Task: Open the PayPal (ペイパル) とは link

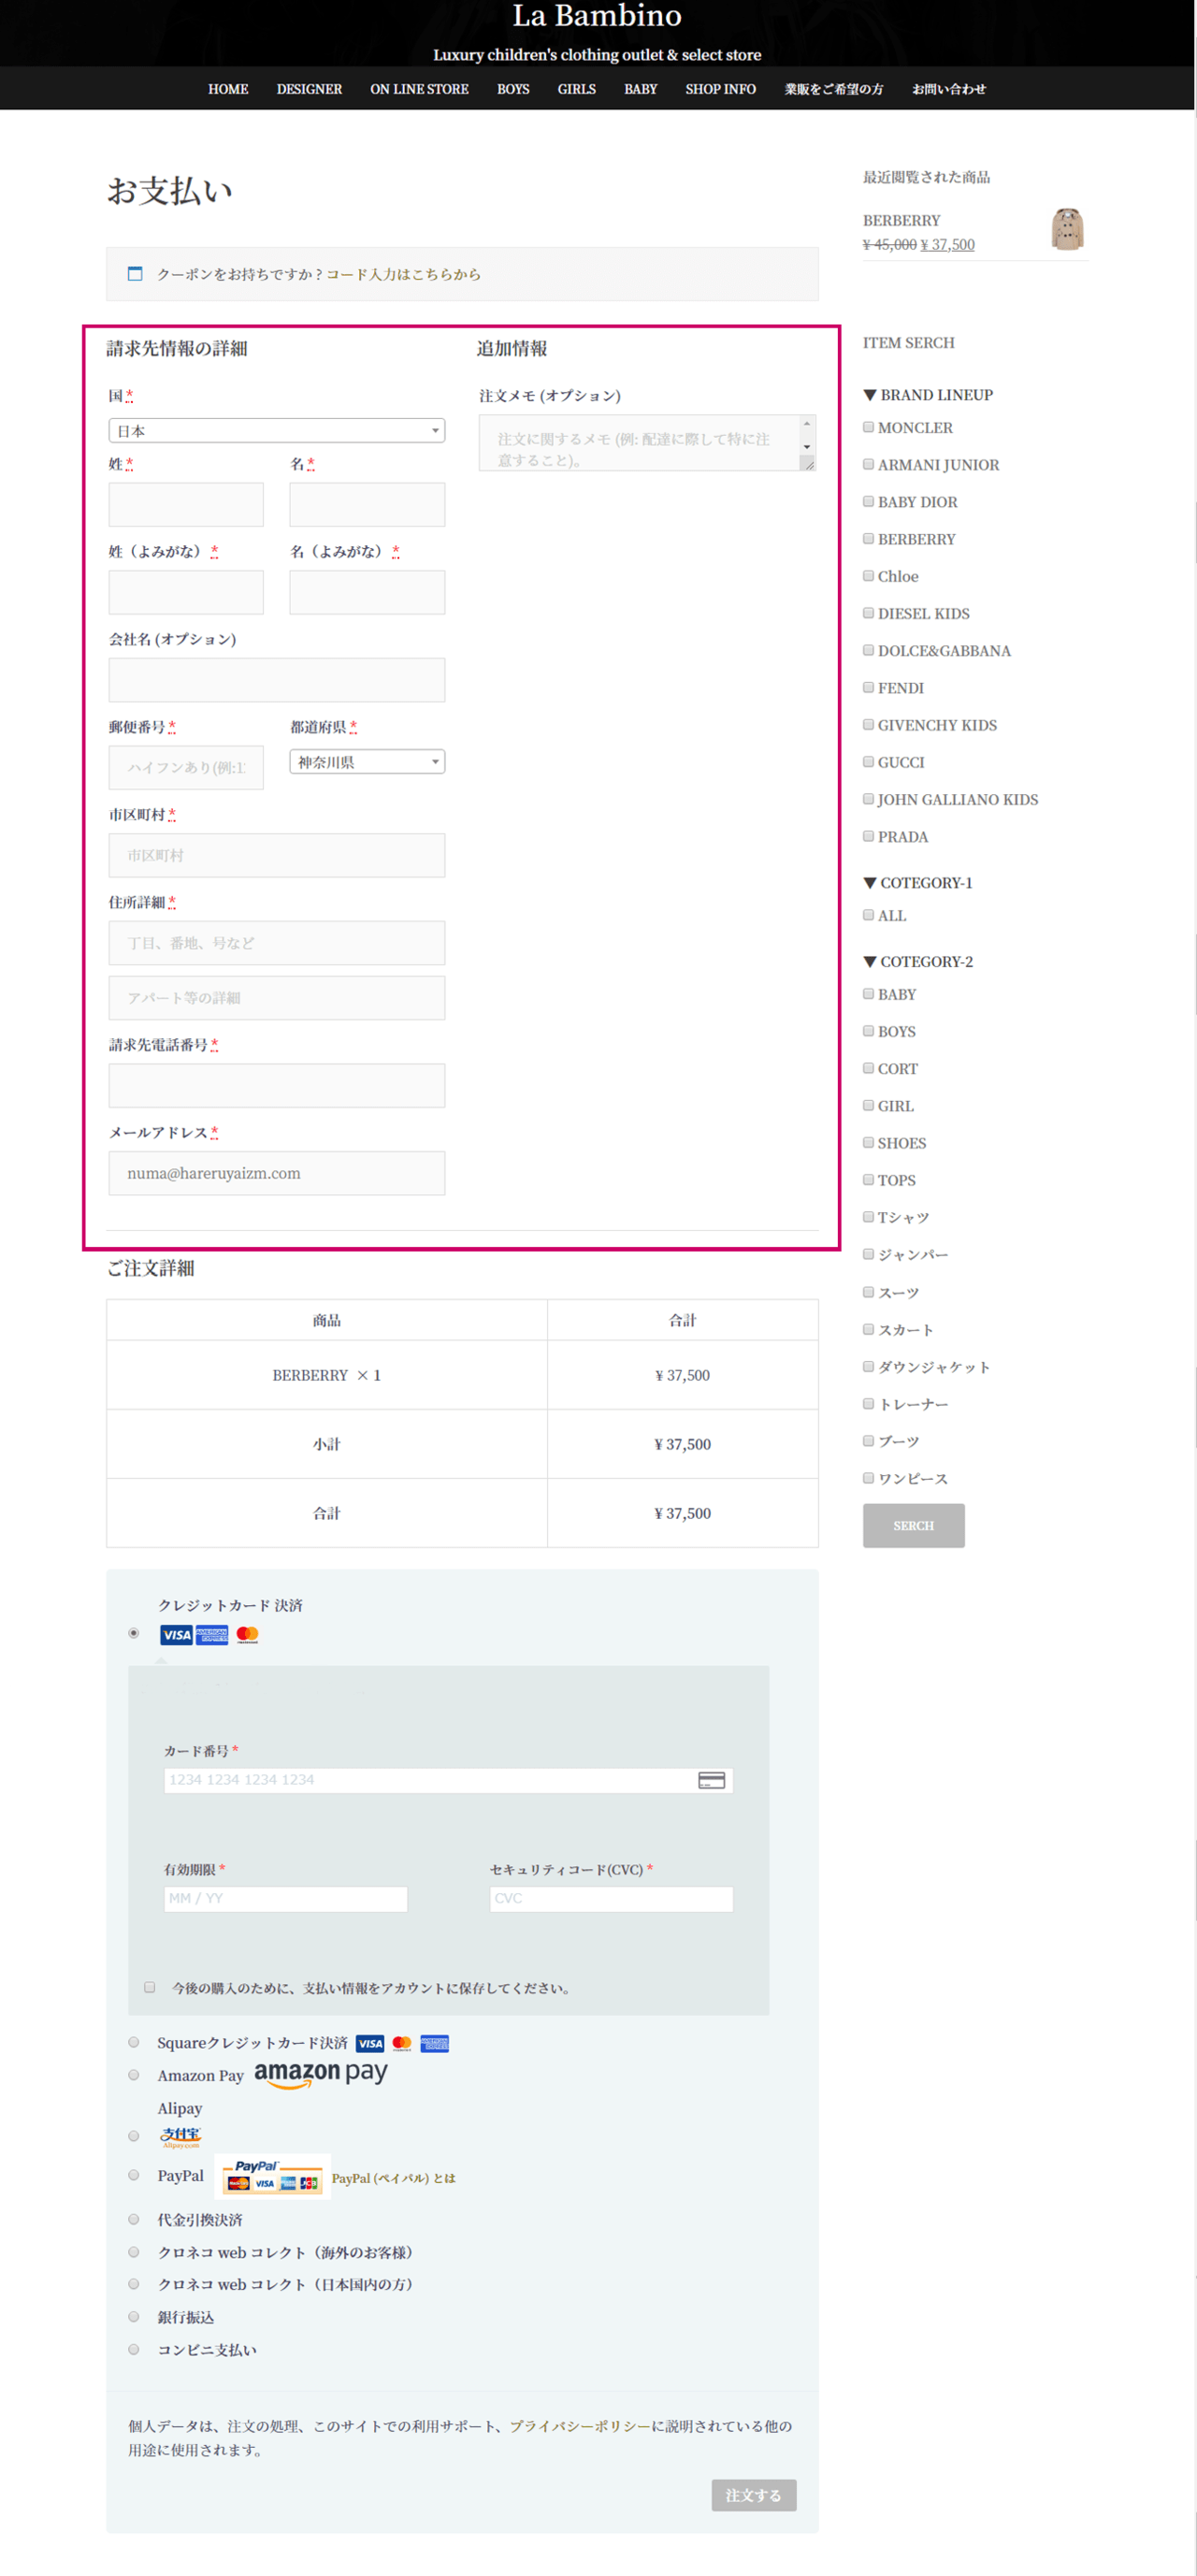Action: (x=393, y=2178)
